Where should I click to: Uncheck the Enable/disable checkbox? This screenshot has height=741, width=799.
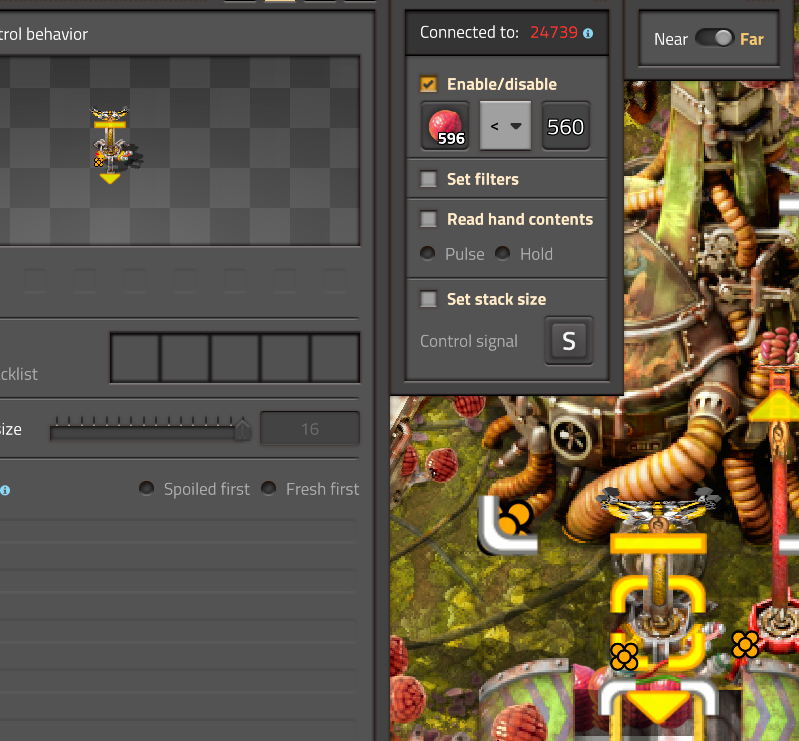(x=429, y=85)
